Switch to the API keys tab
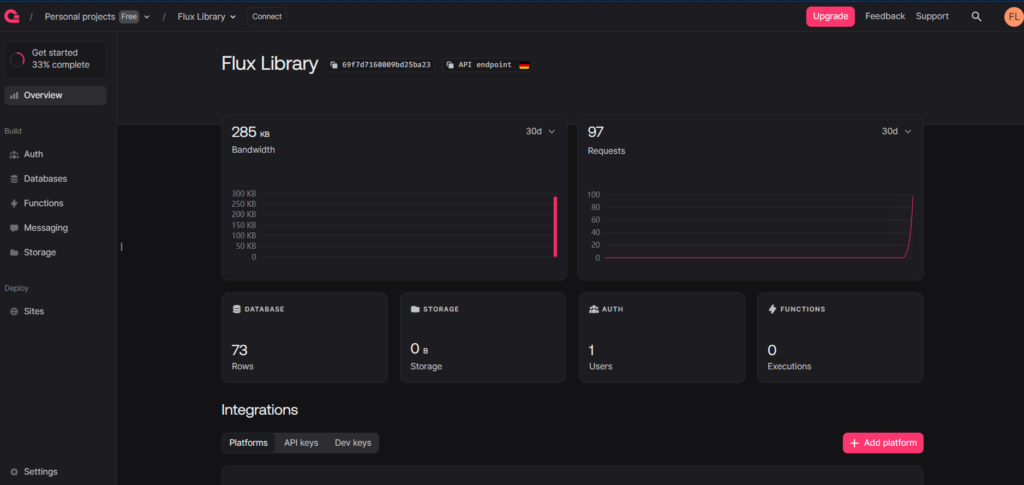 tap(301, 443)
